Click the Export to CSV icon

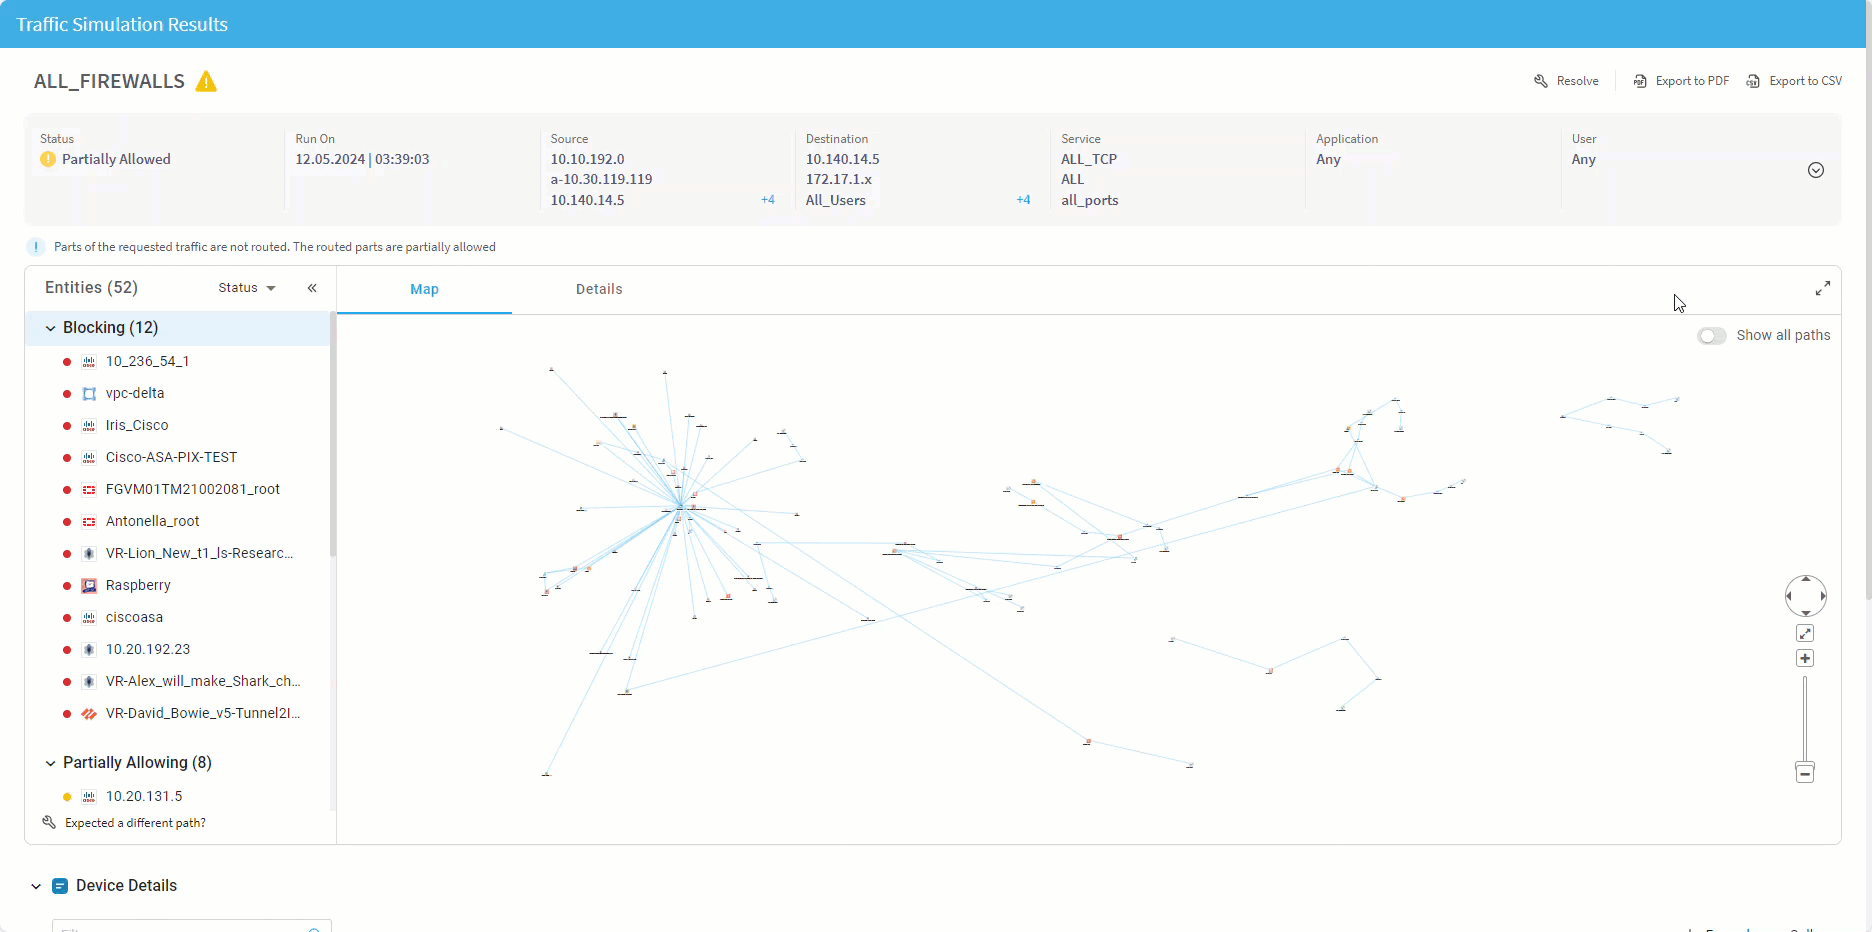(x=1753, y=81)
